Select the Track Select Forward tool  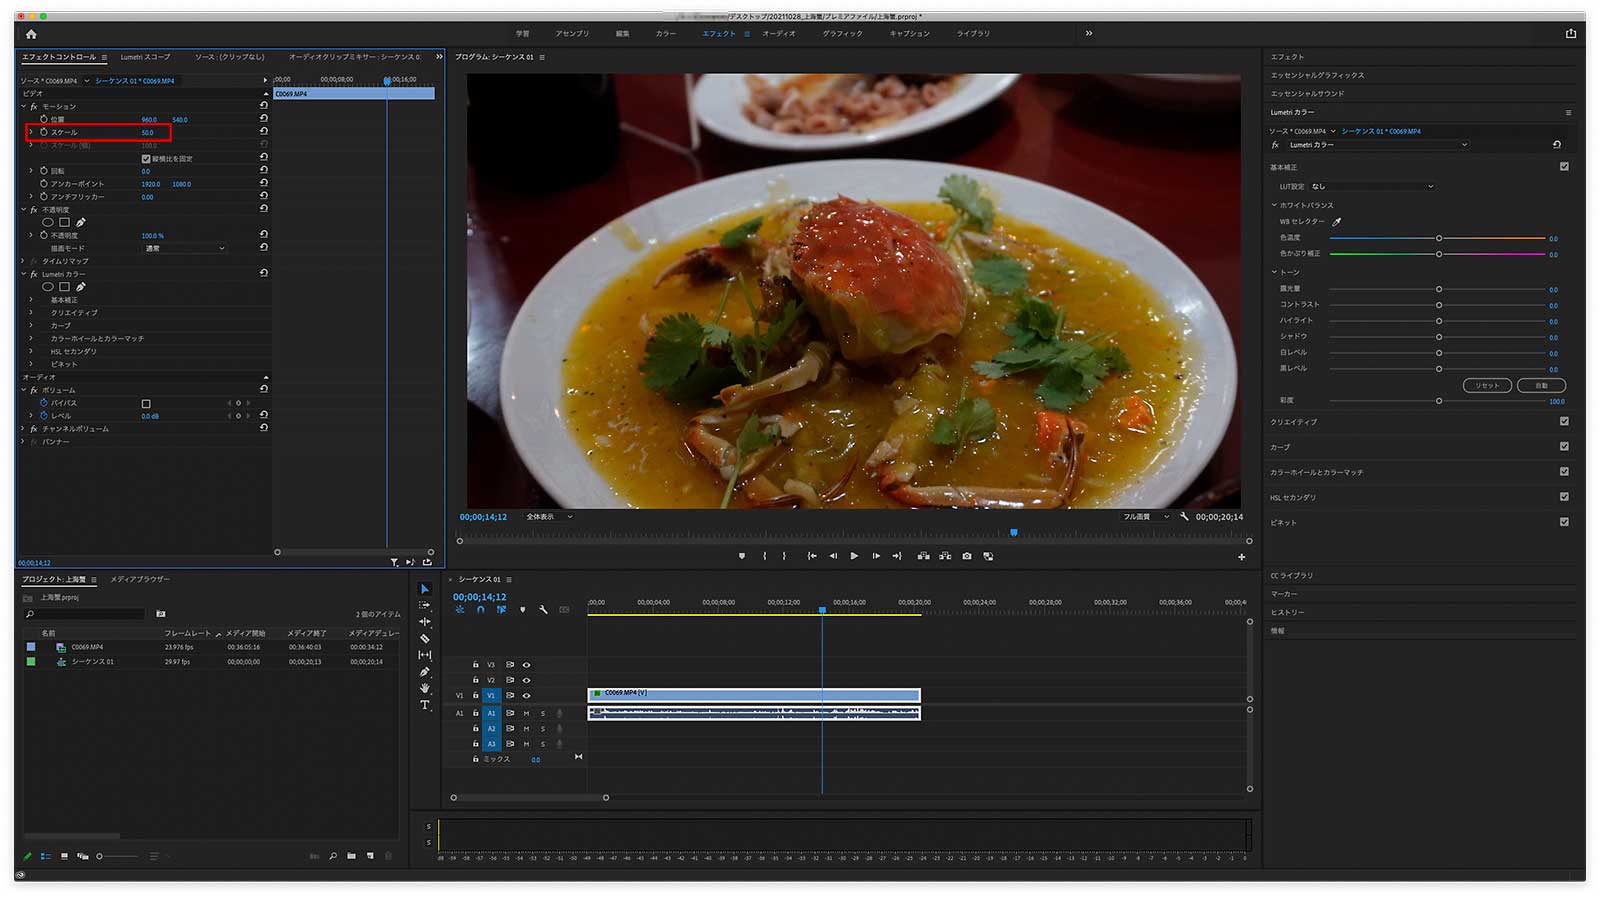[425, 605]
